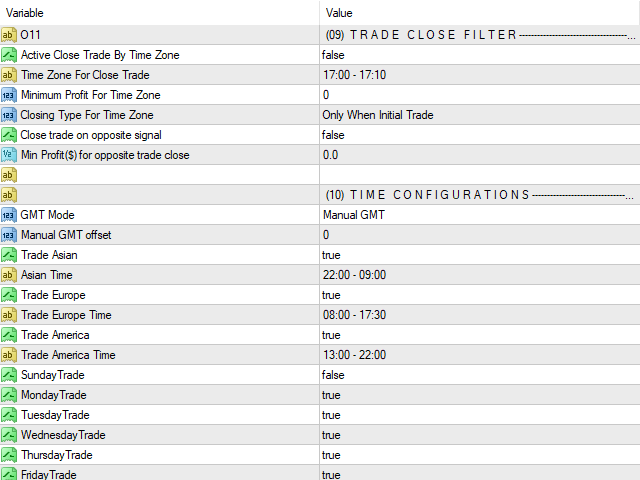
Task: Edit the Trade Europe Time value 08:00 - 17:30
Action: coord(480,315)
